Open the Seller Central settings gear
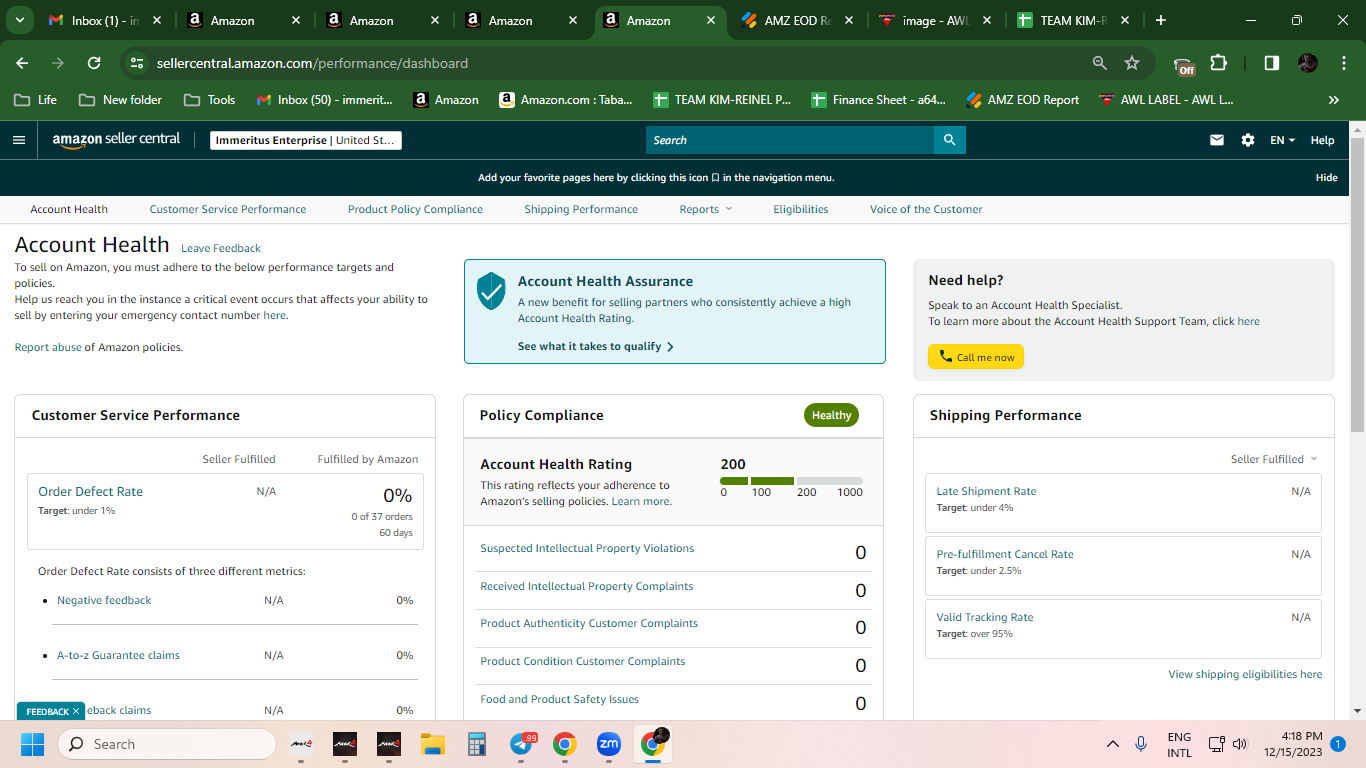Viewport: 1366px width, 768px height. (1248, 140)
